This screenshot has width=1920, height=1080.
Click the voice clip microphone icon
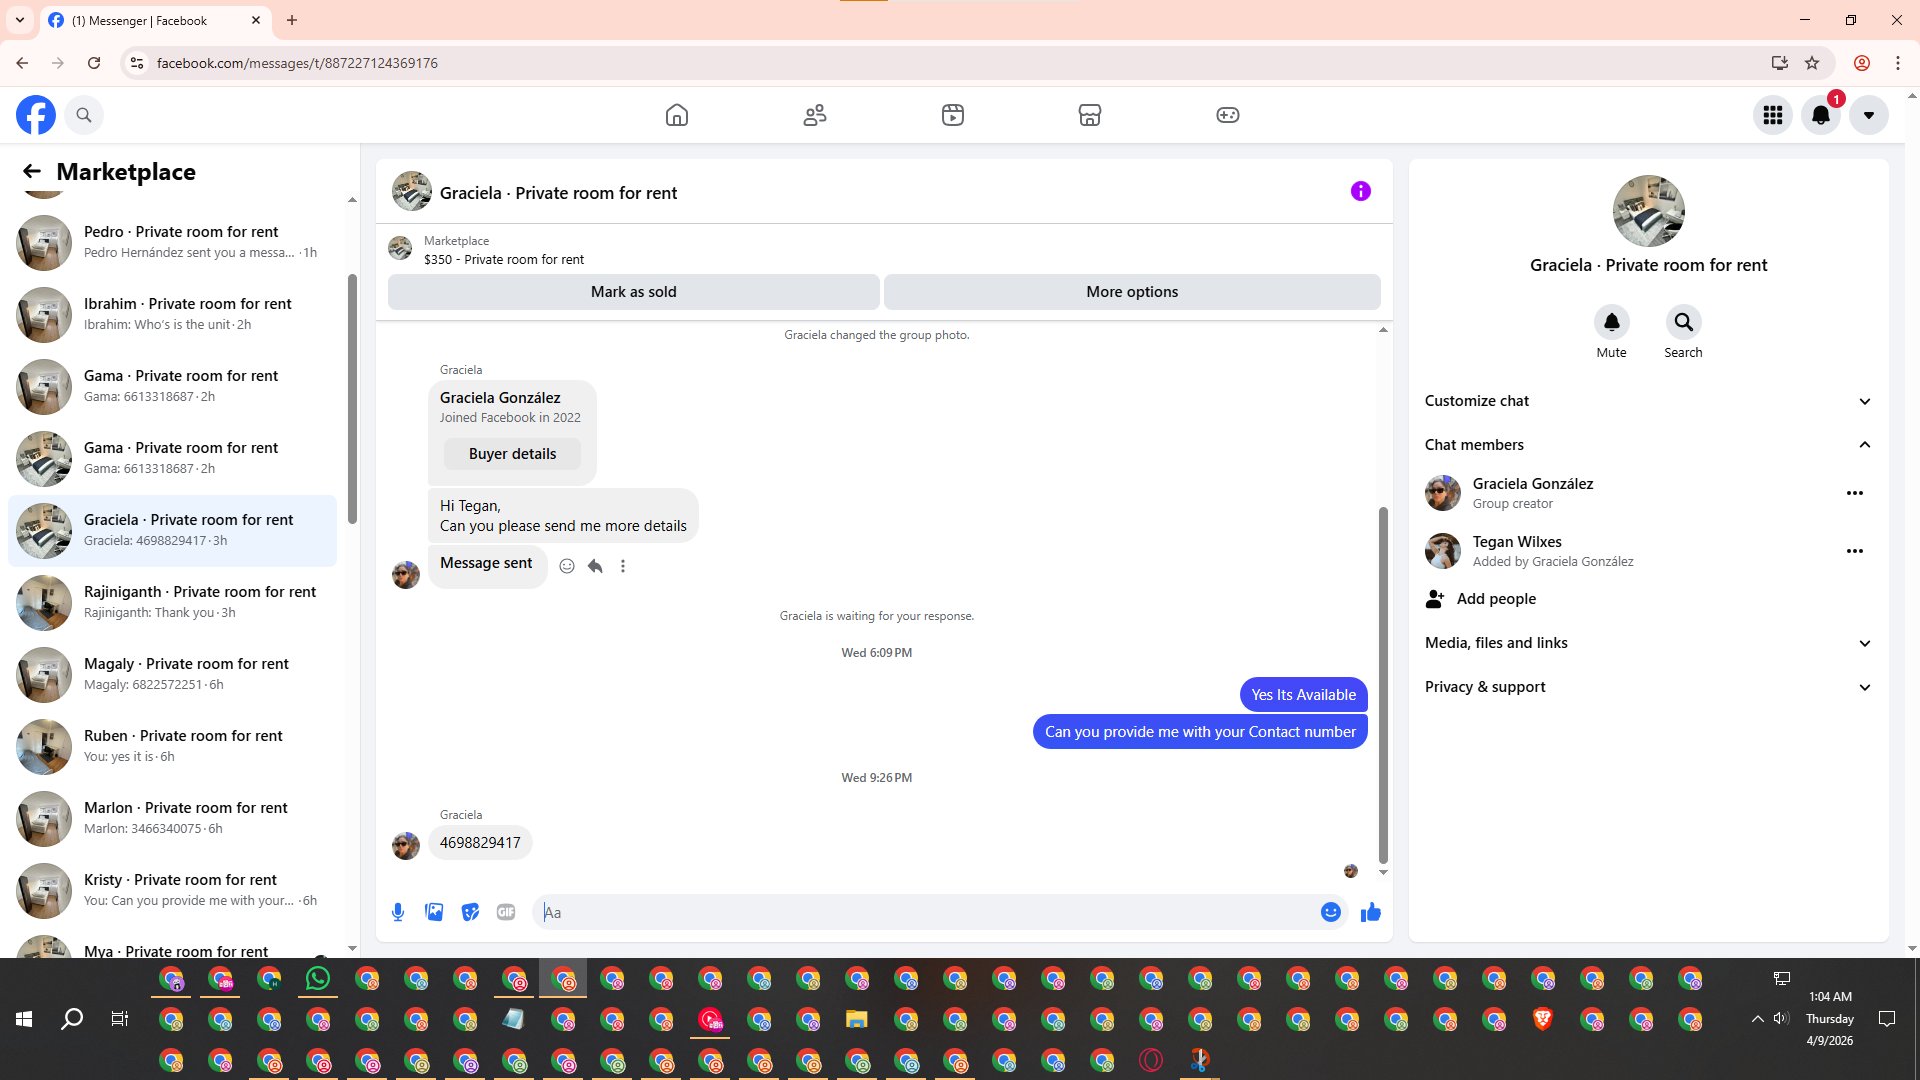tap(398, 912)
